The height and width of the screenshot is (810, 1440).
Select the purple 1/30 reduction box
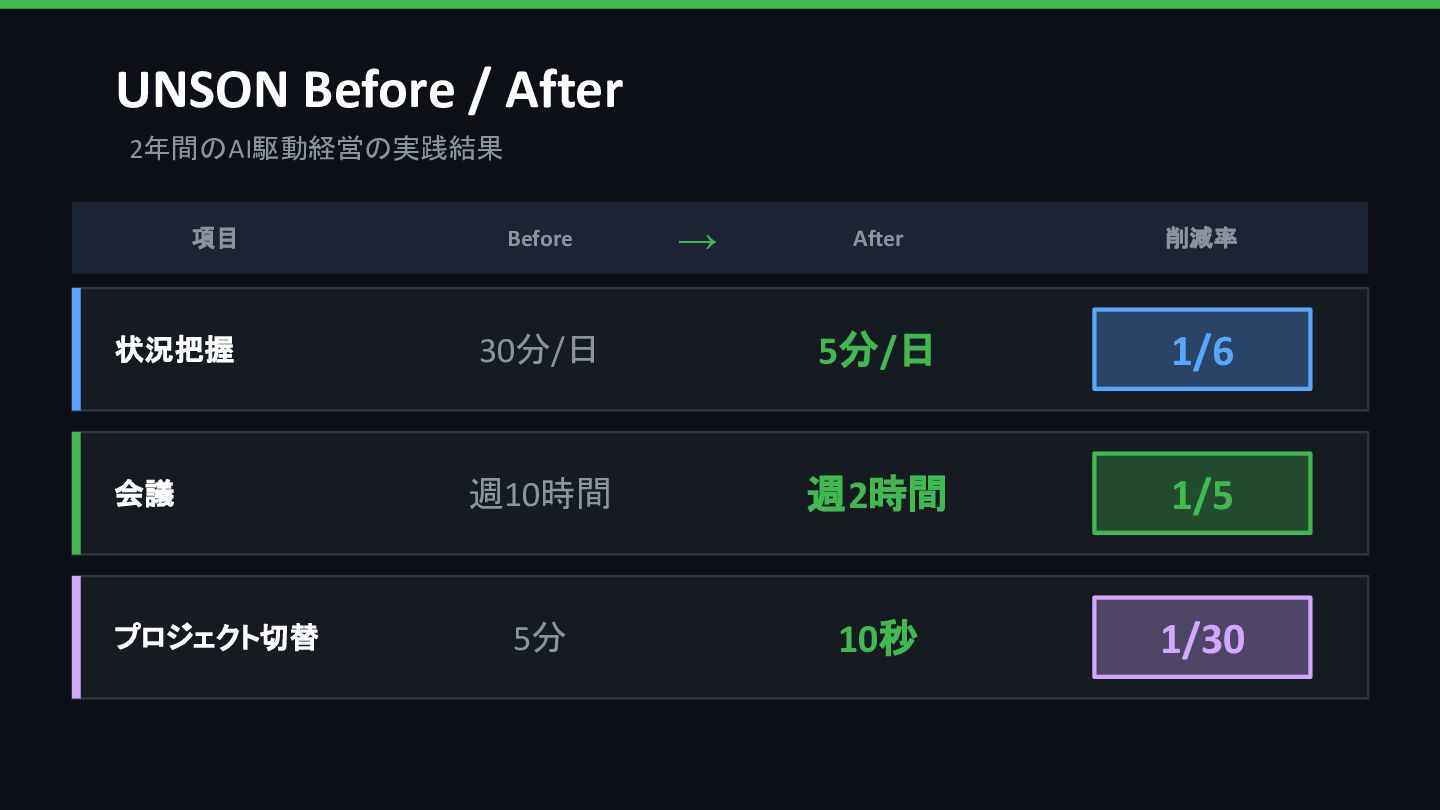(1202, 637)
